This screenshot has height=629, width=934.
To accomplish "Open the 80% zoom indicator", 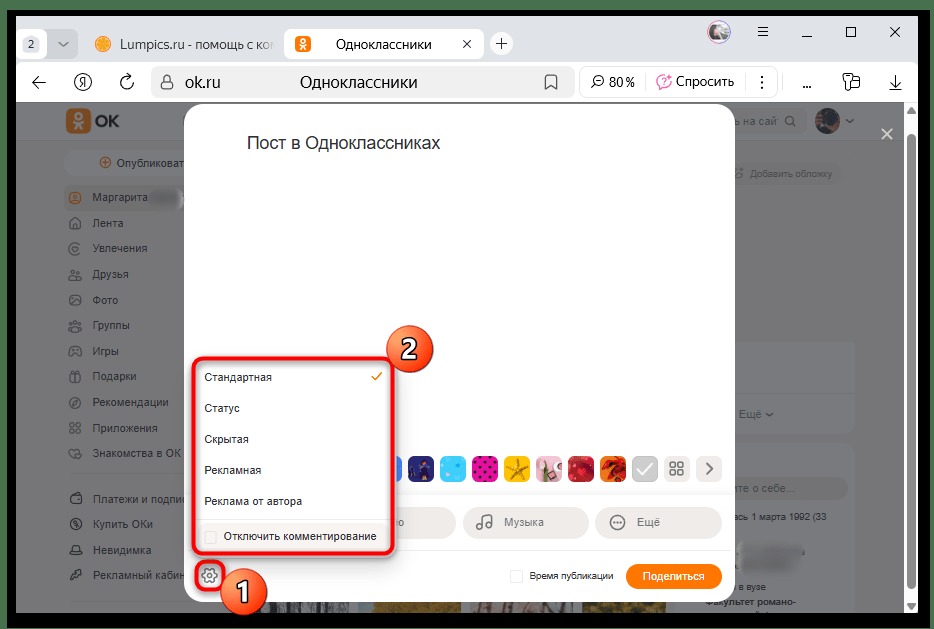I will coord(613,82).
